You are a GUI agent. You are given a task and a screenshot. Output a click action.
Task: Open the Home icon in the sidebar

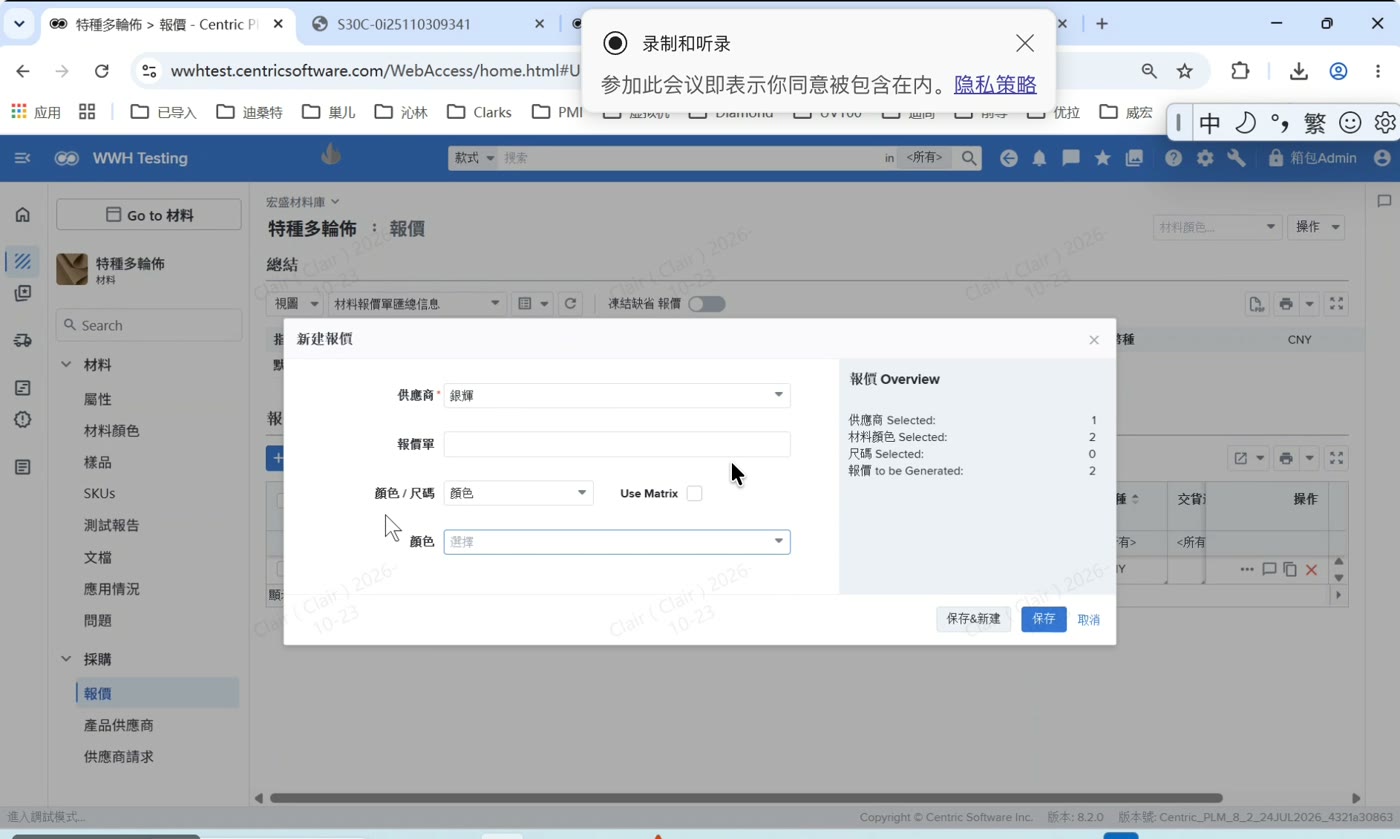pos(22,215)
